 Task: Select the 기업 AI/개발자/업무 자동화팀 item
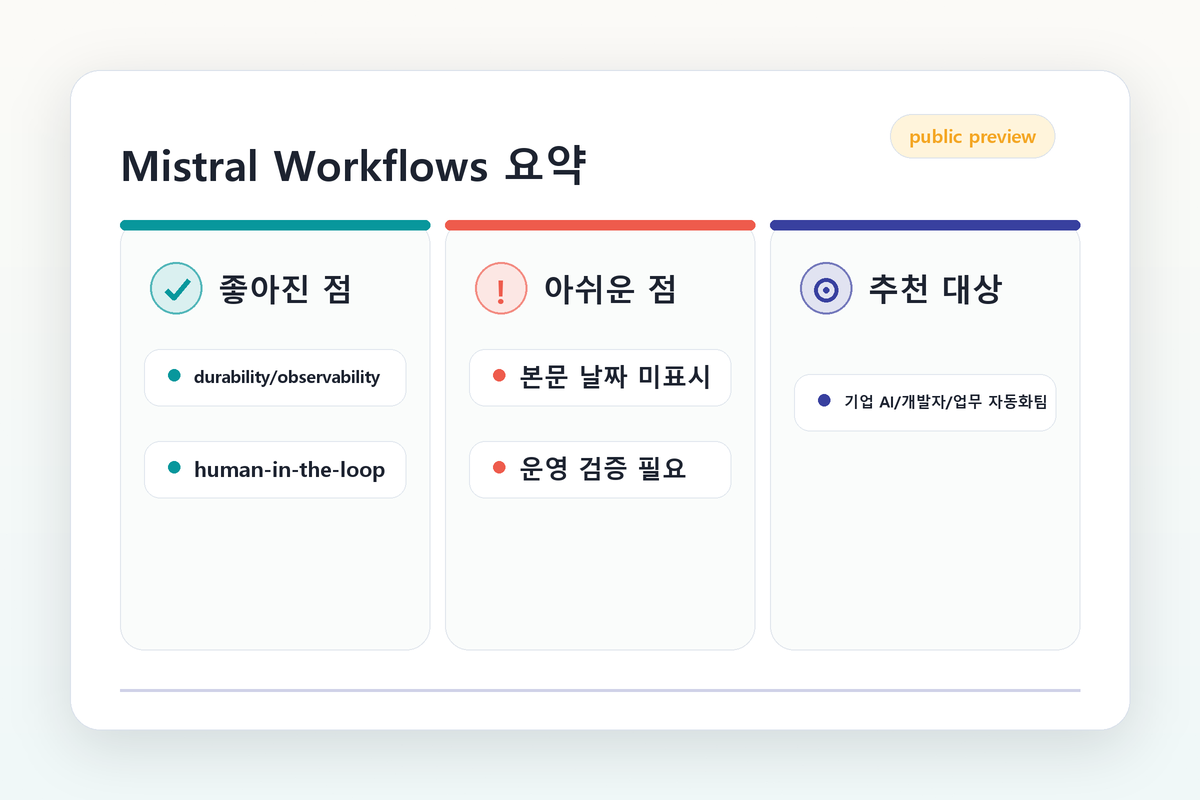click(925, 402)
